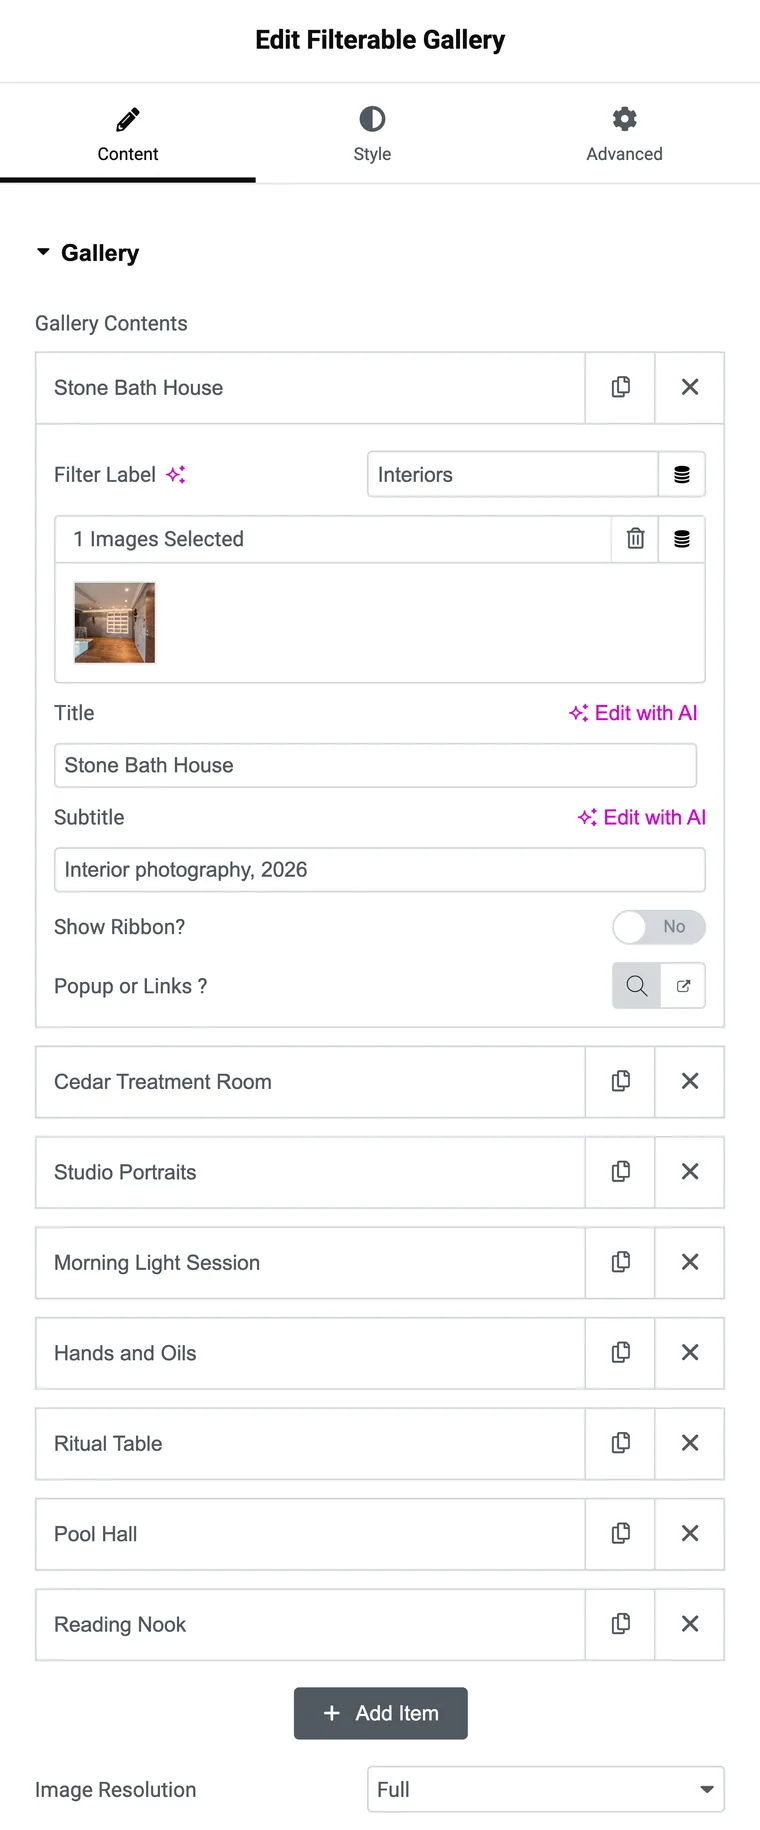The height and width of the screenshot is (1830, 760).
Task: Duplicate the Stone Bath House item
Action: tap(620, 387)
